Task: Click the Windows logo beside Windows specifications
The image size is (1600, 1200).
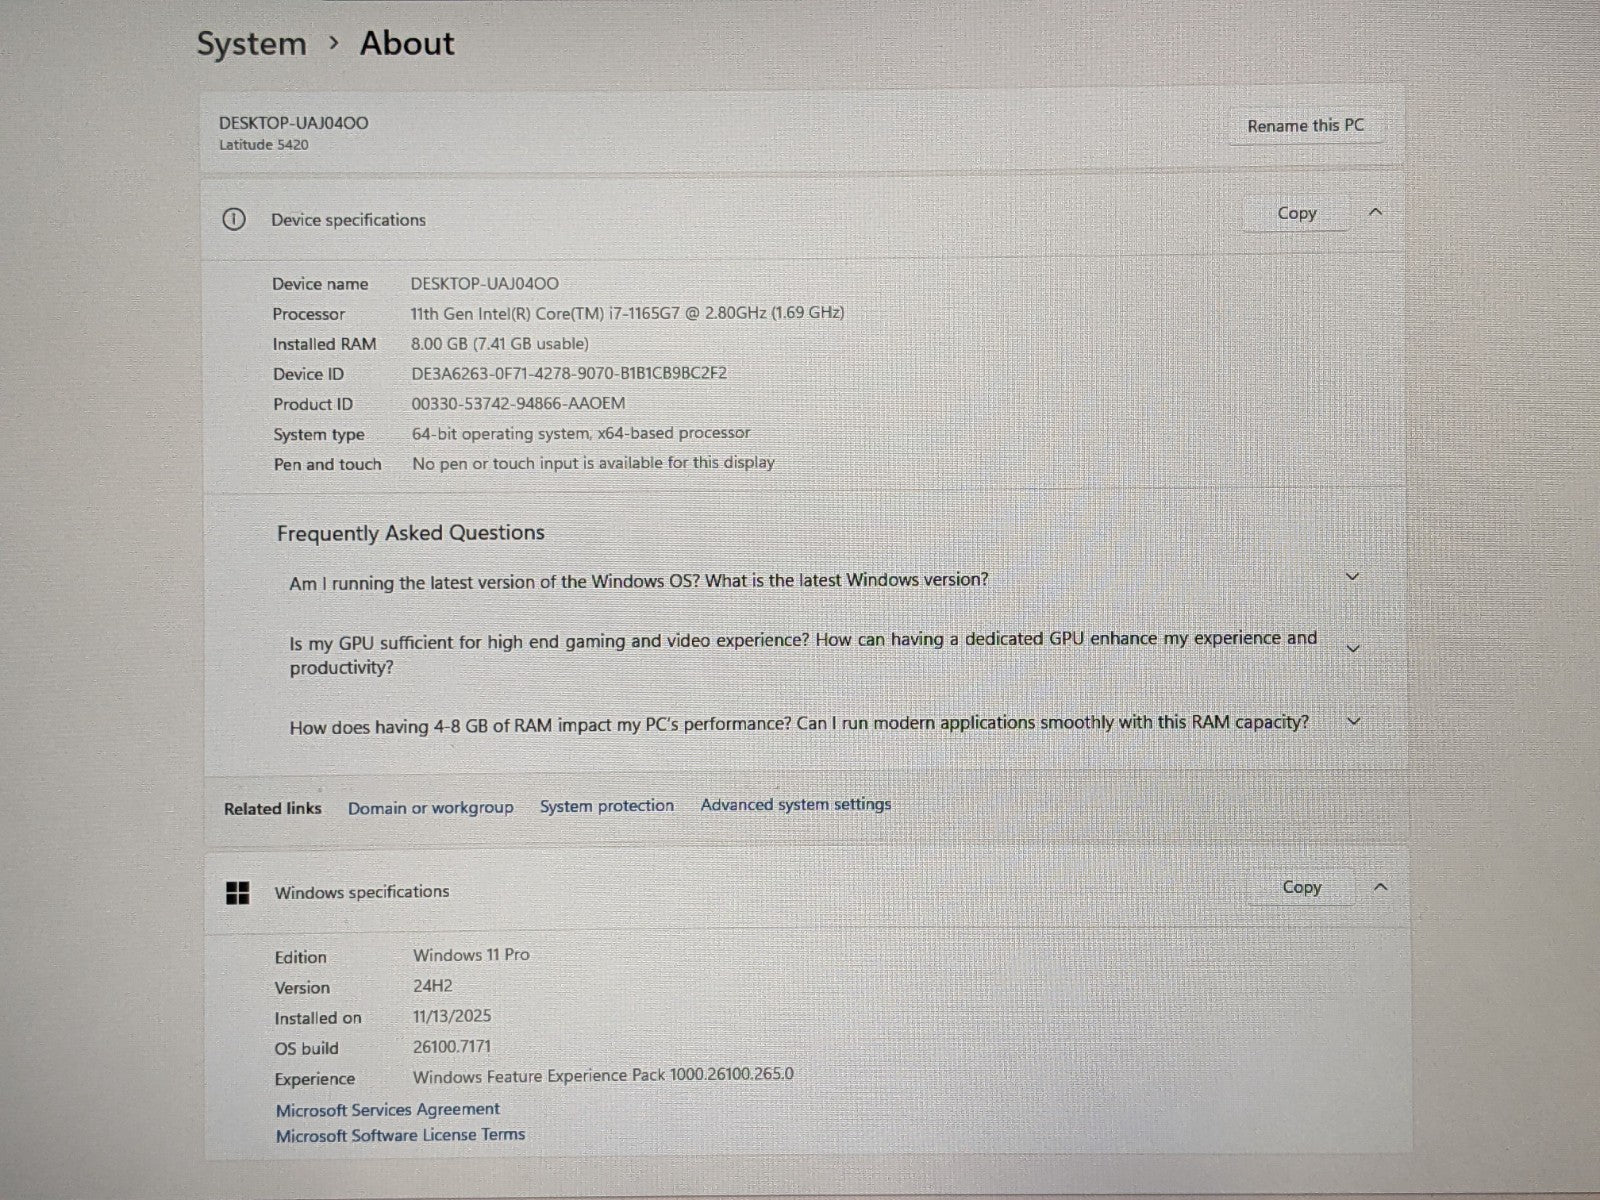Action: coord(238,892)
